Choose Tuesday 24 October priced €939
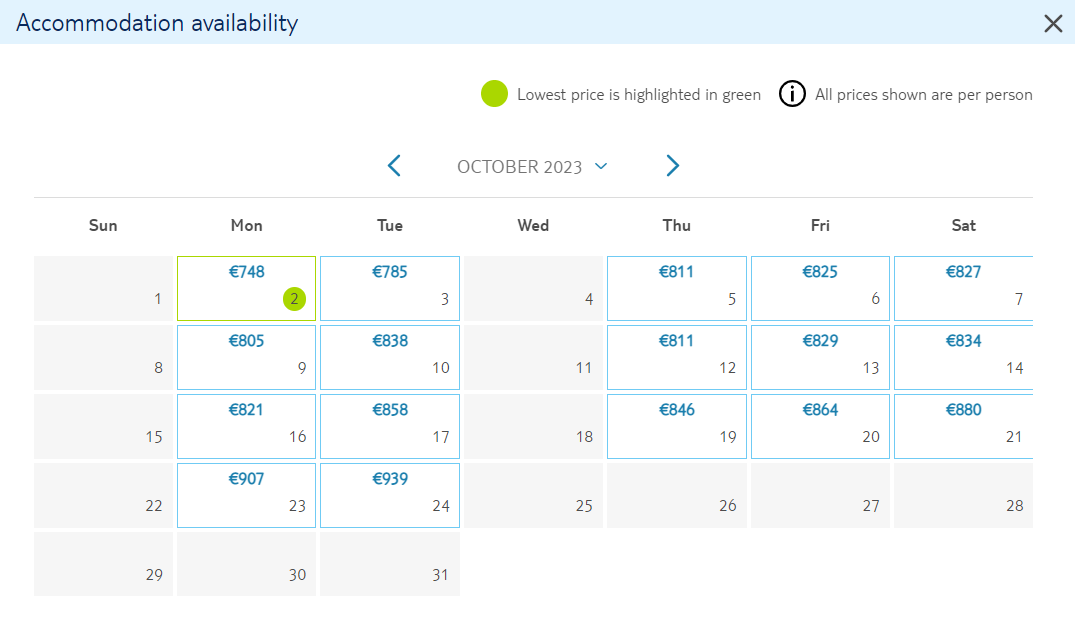This screenshot has height=621, width=1075. pyautogui.click(x=390, y=496)
